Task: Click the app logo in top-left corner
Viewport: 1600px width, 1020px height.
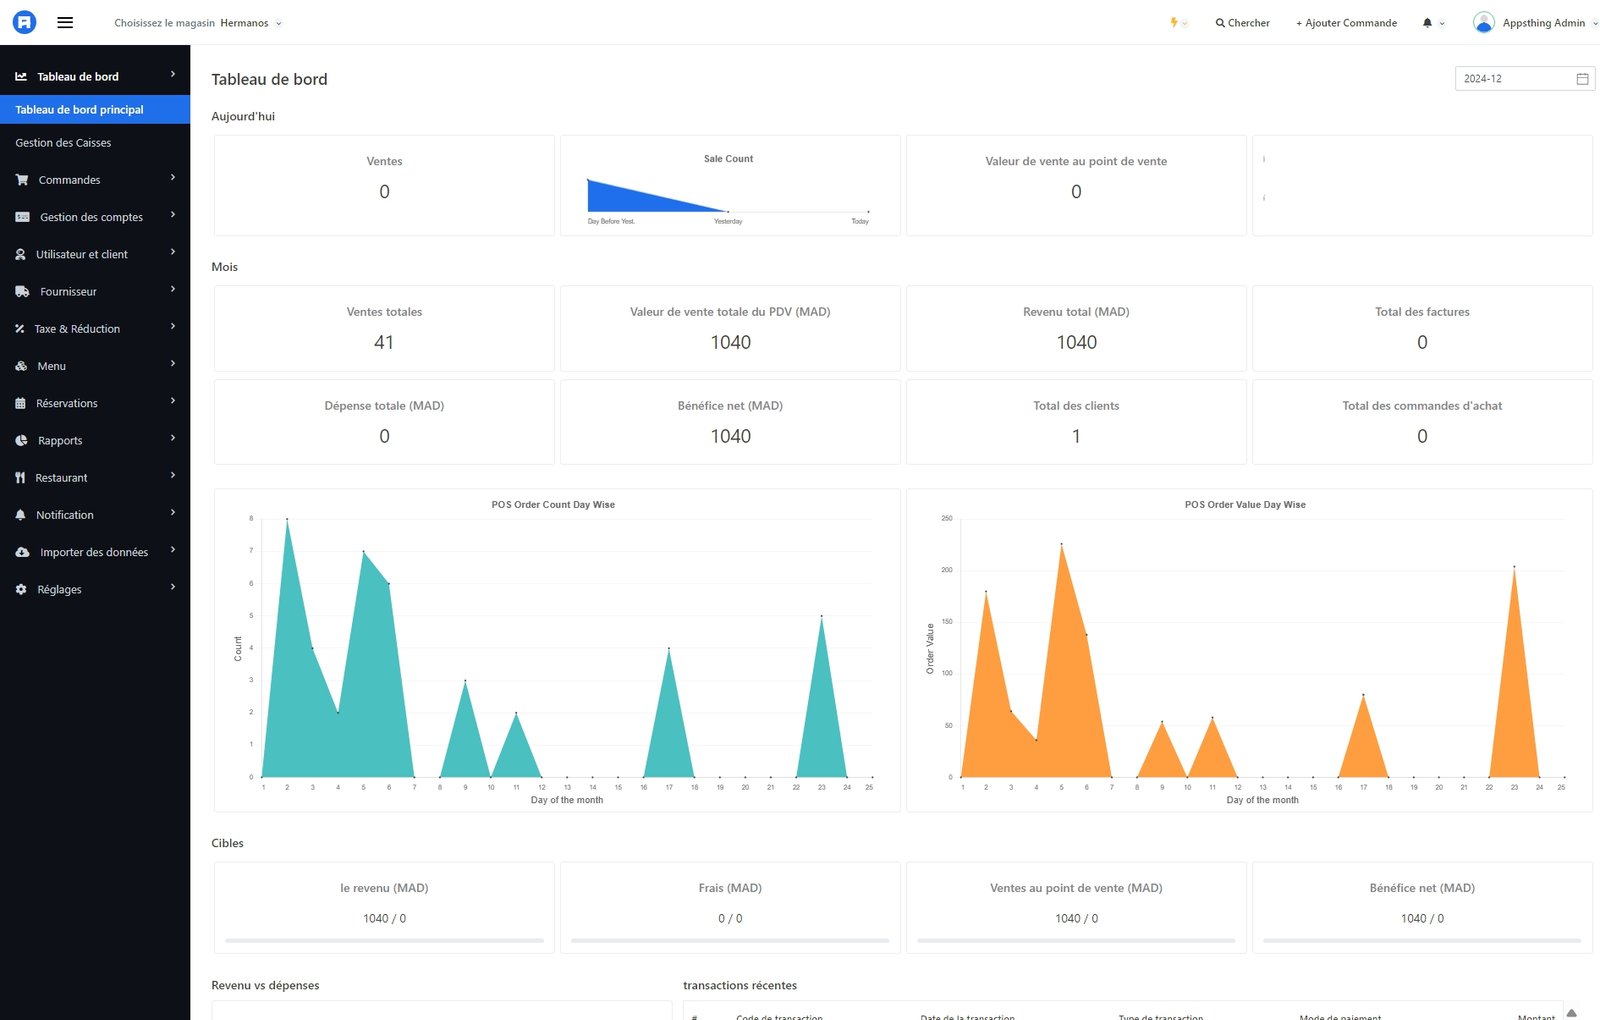Action: pyautogui.click(x=24, y=22)
